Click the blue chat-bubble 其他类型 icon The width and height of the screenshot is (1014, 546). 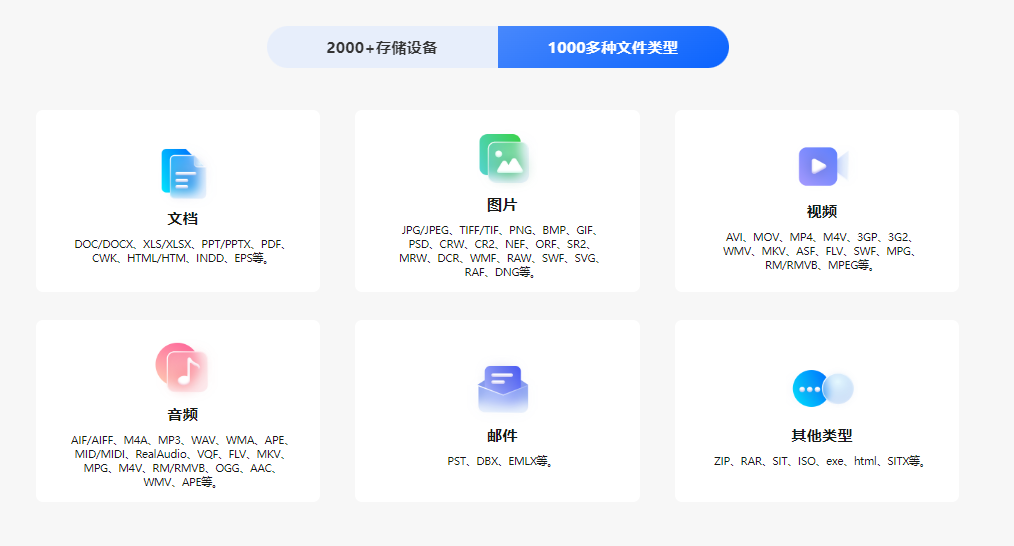point(823,388)
